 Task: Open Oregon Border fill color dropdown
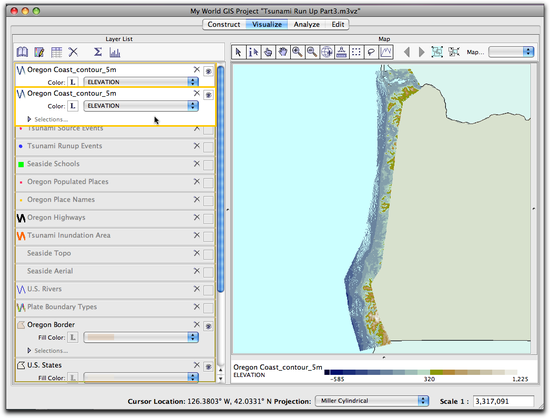pos(141,337)
